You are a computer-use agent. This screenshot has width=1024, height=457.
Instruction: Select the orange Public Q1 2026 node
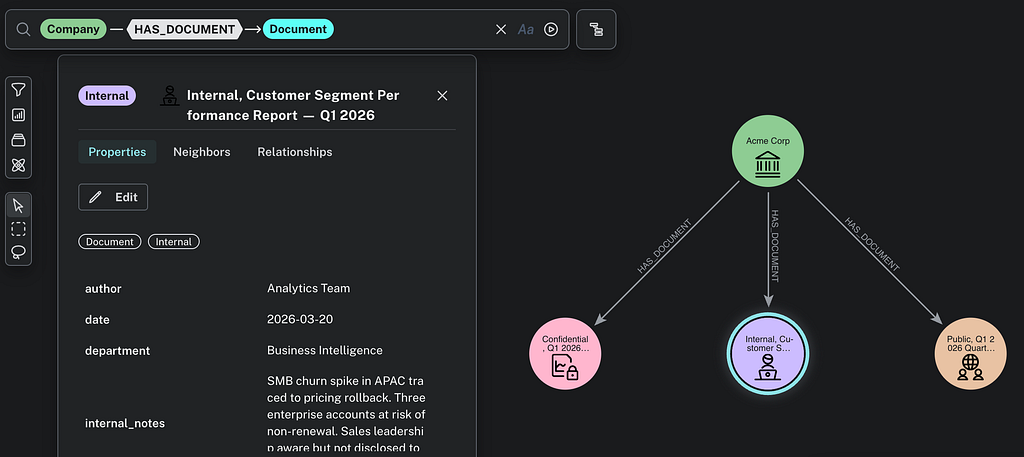pos(970,354)
